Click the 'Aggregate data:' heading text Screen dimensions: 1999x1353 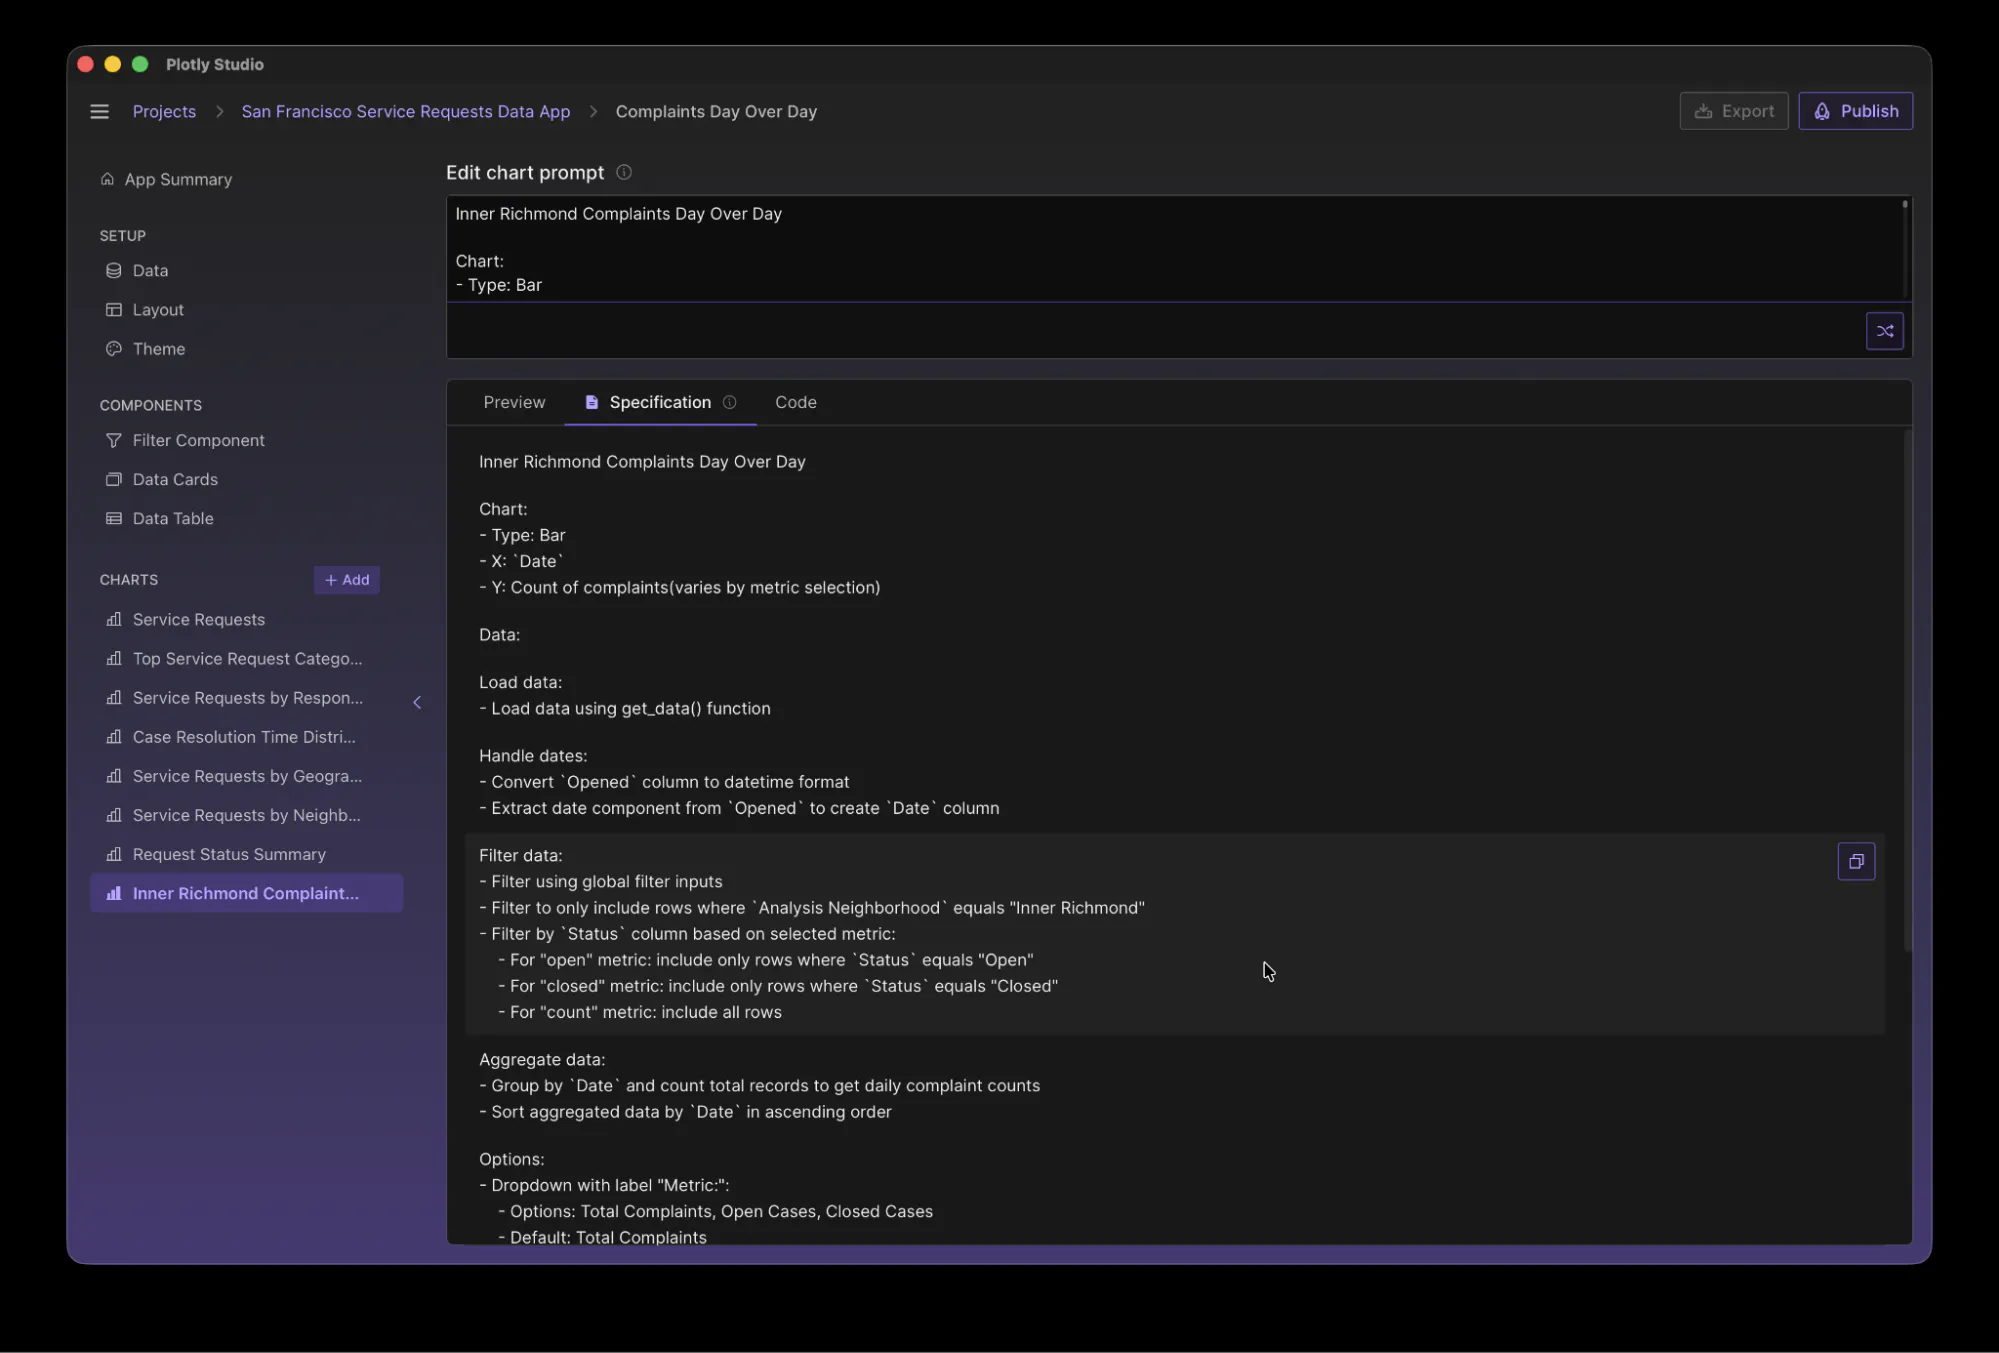coord(542,1060)
